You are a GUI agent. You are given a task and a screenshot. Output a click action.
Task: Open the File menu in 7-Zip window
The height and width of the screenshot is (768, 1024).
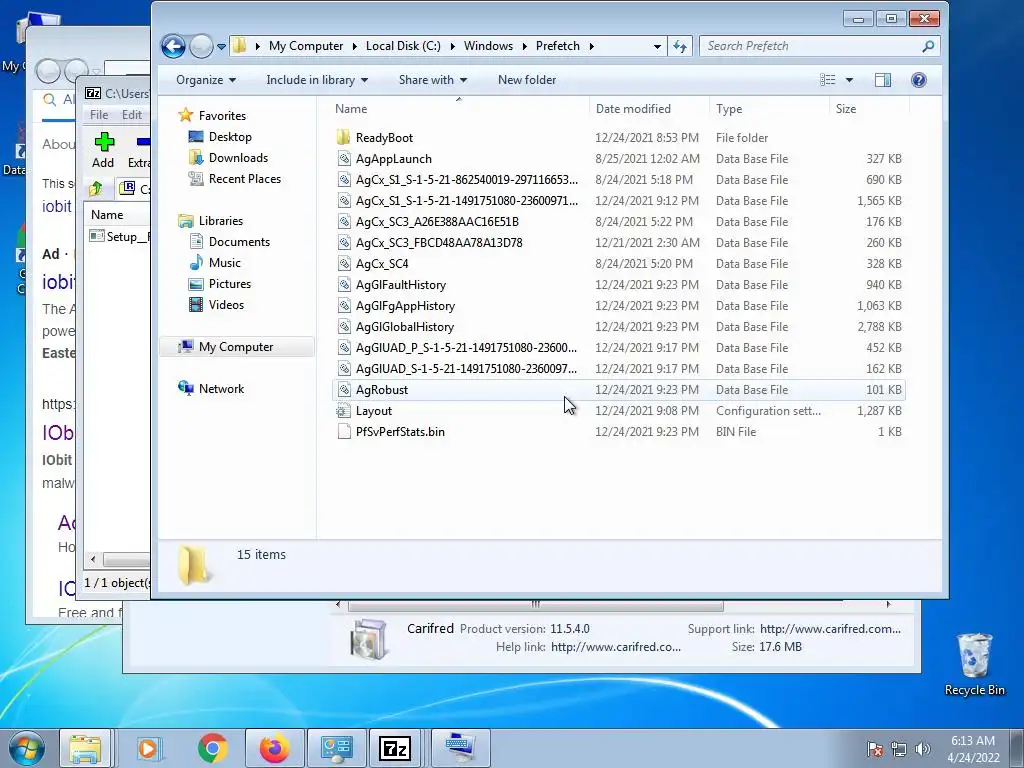tap(99, 115)
